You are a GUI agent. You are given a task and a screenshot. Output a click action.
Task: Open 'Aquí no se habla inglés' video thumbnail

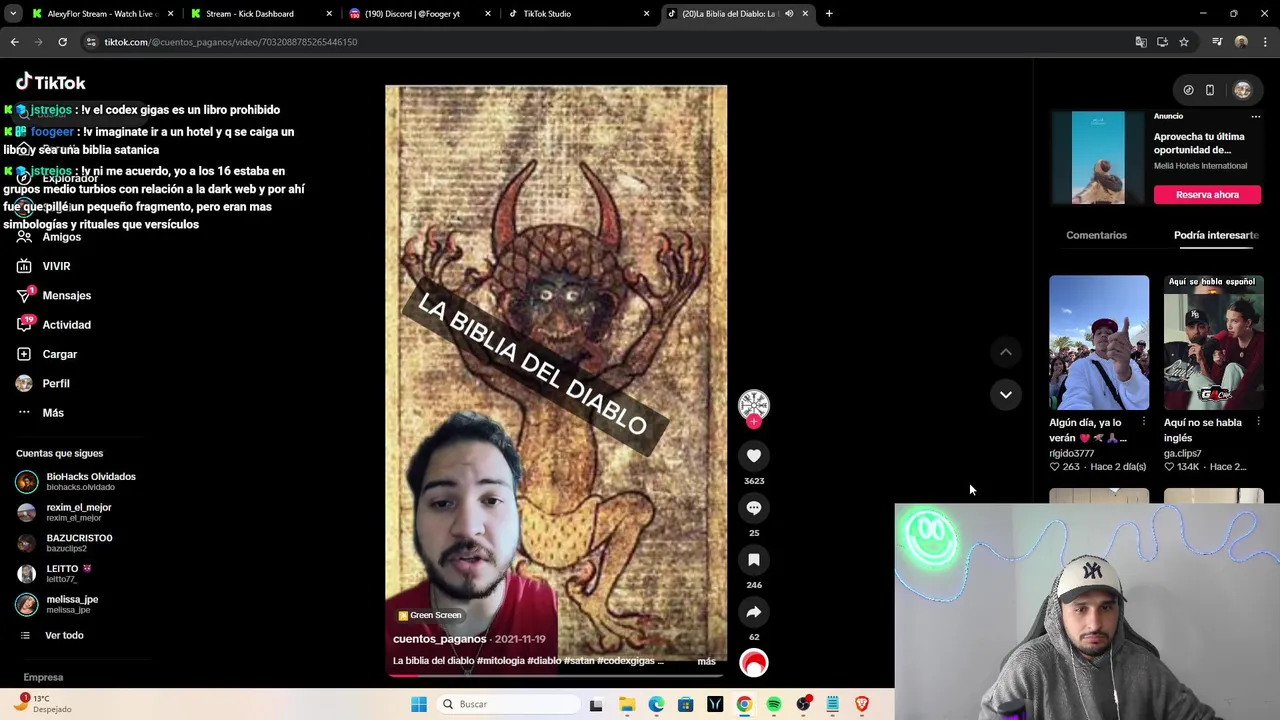[x=1213, y=343]
